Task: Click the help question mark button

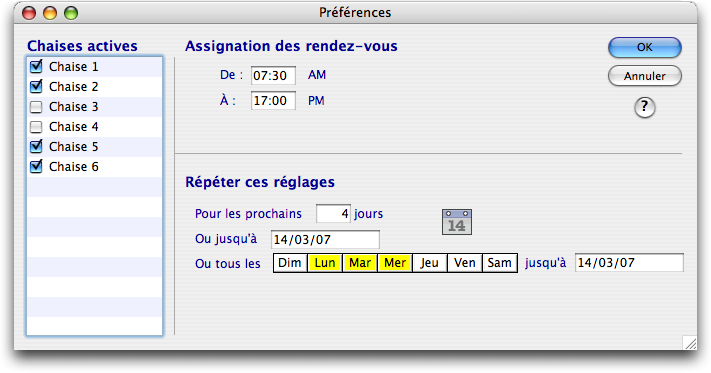Action: point(644,107)
